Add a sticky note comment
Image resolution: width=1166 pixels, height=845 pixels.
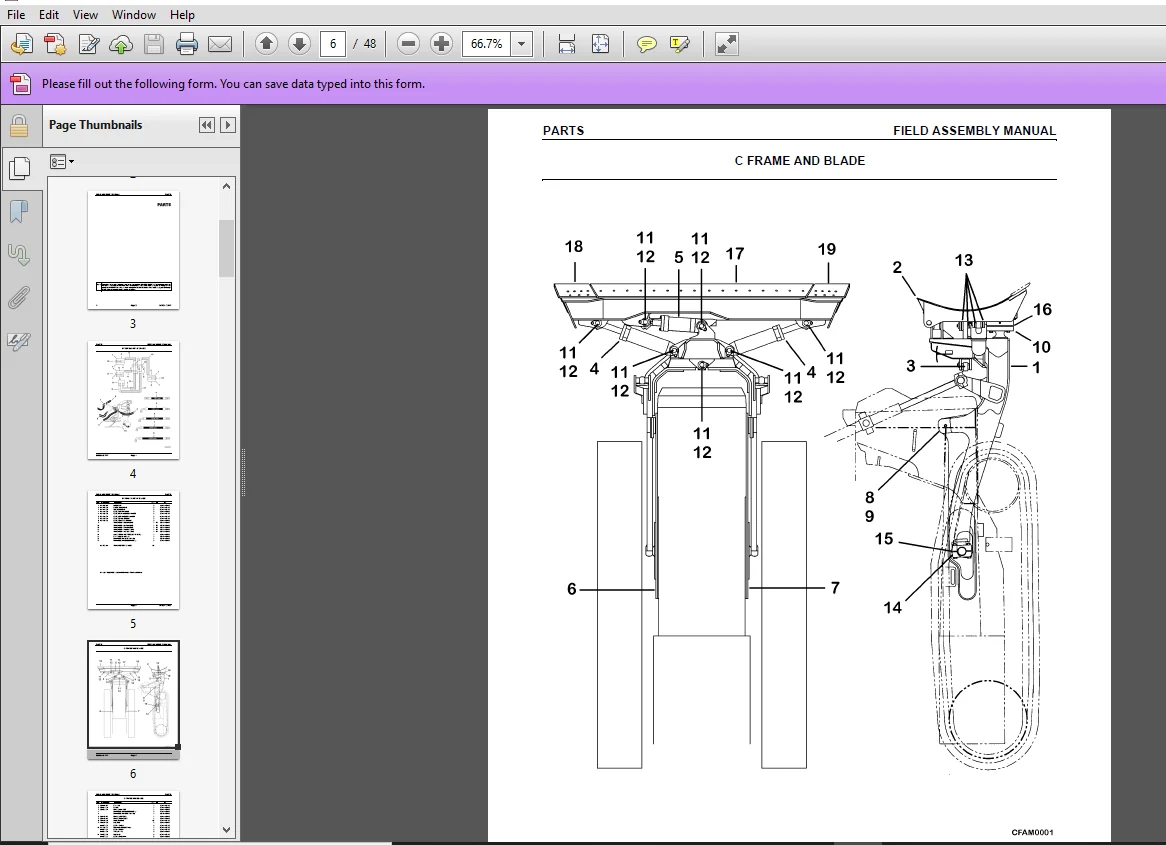pos(647,45)
